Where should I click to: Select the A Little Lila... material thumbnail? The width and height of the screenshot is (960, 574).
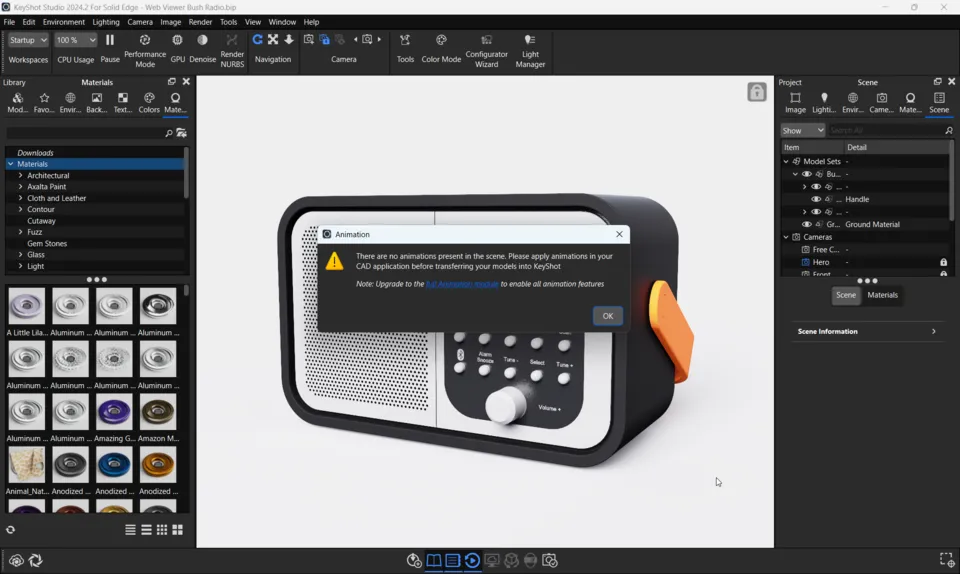pyautogui.click(x=26, y=306)
